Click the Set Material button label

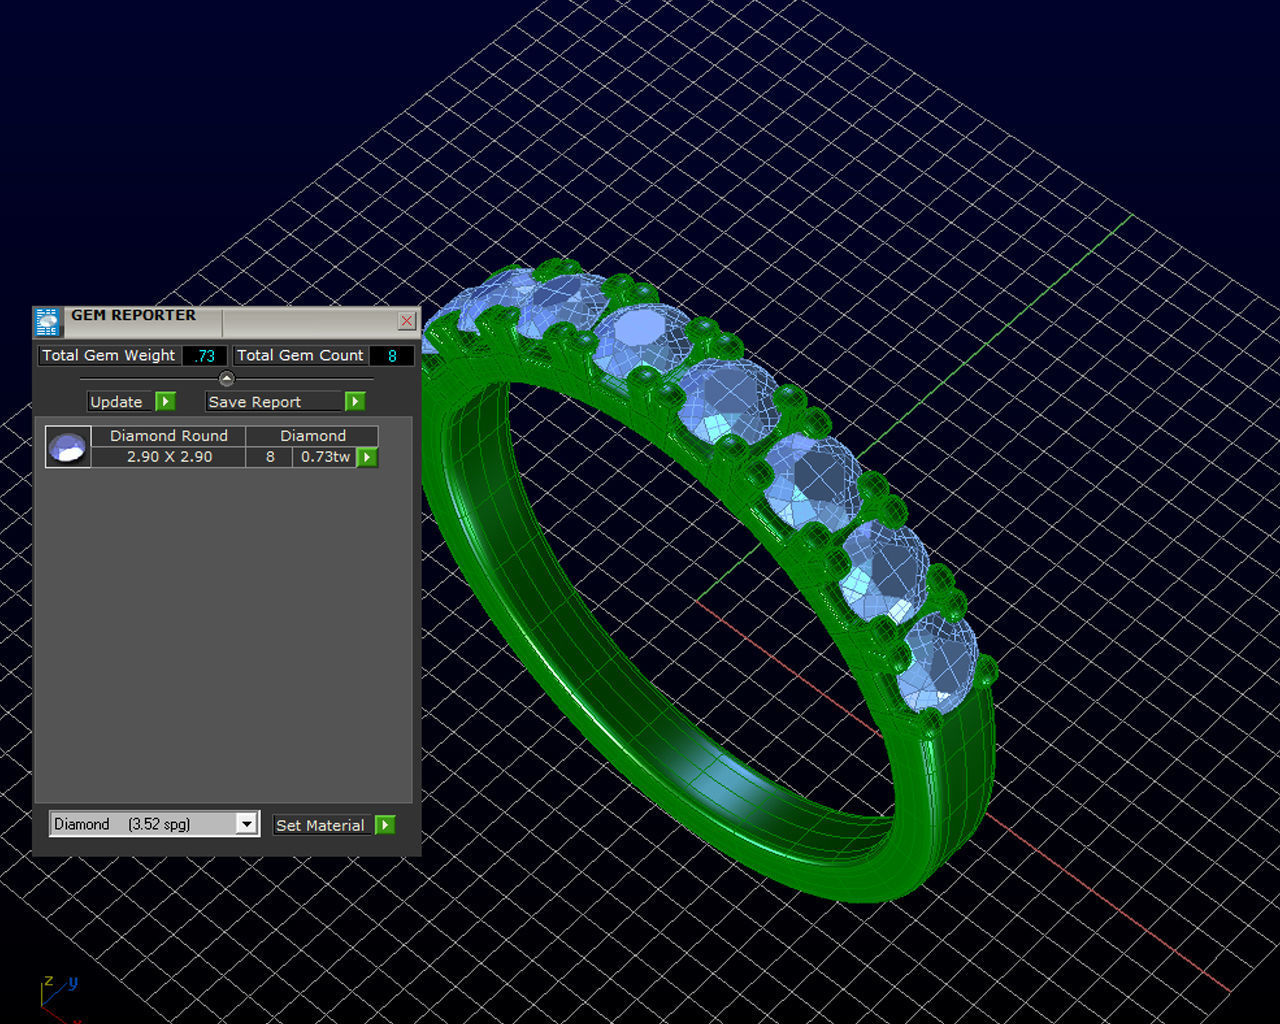320,825
